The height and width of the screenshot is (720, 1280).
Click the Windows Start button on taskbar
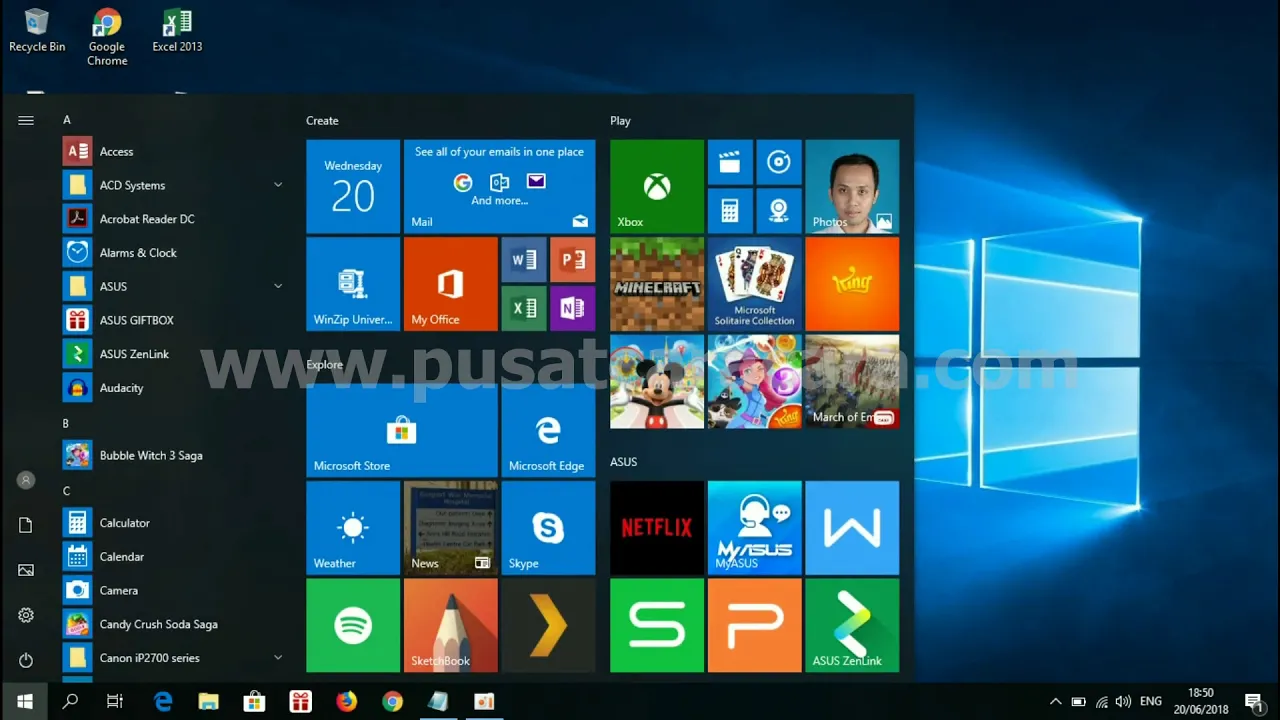[x=25, y=701]
